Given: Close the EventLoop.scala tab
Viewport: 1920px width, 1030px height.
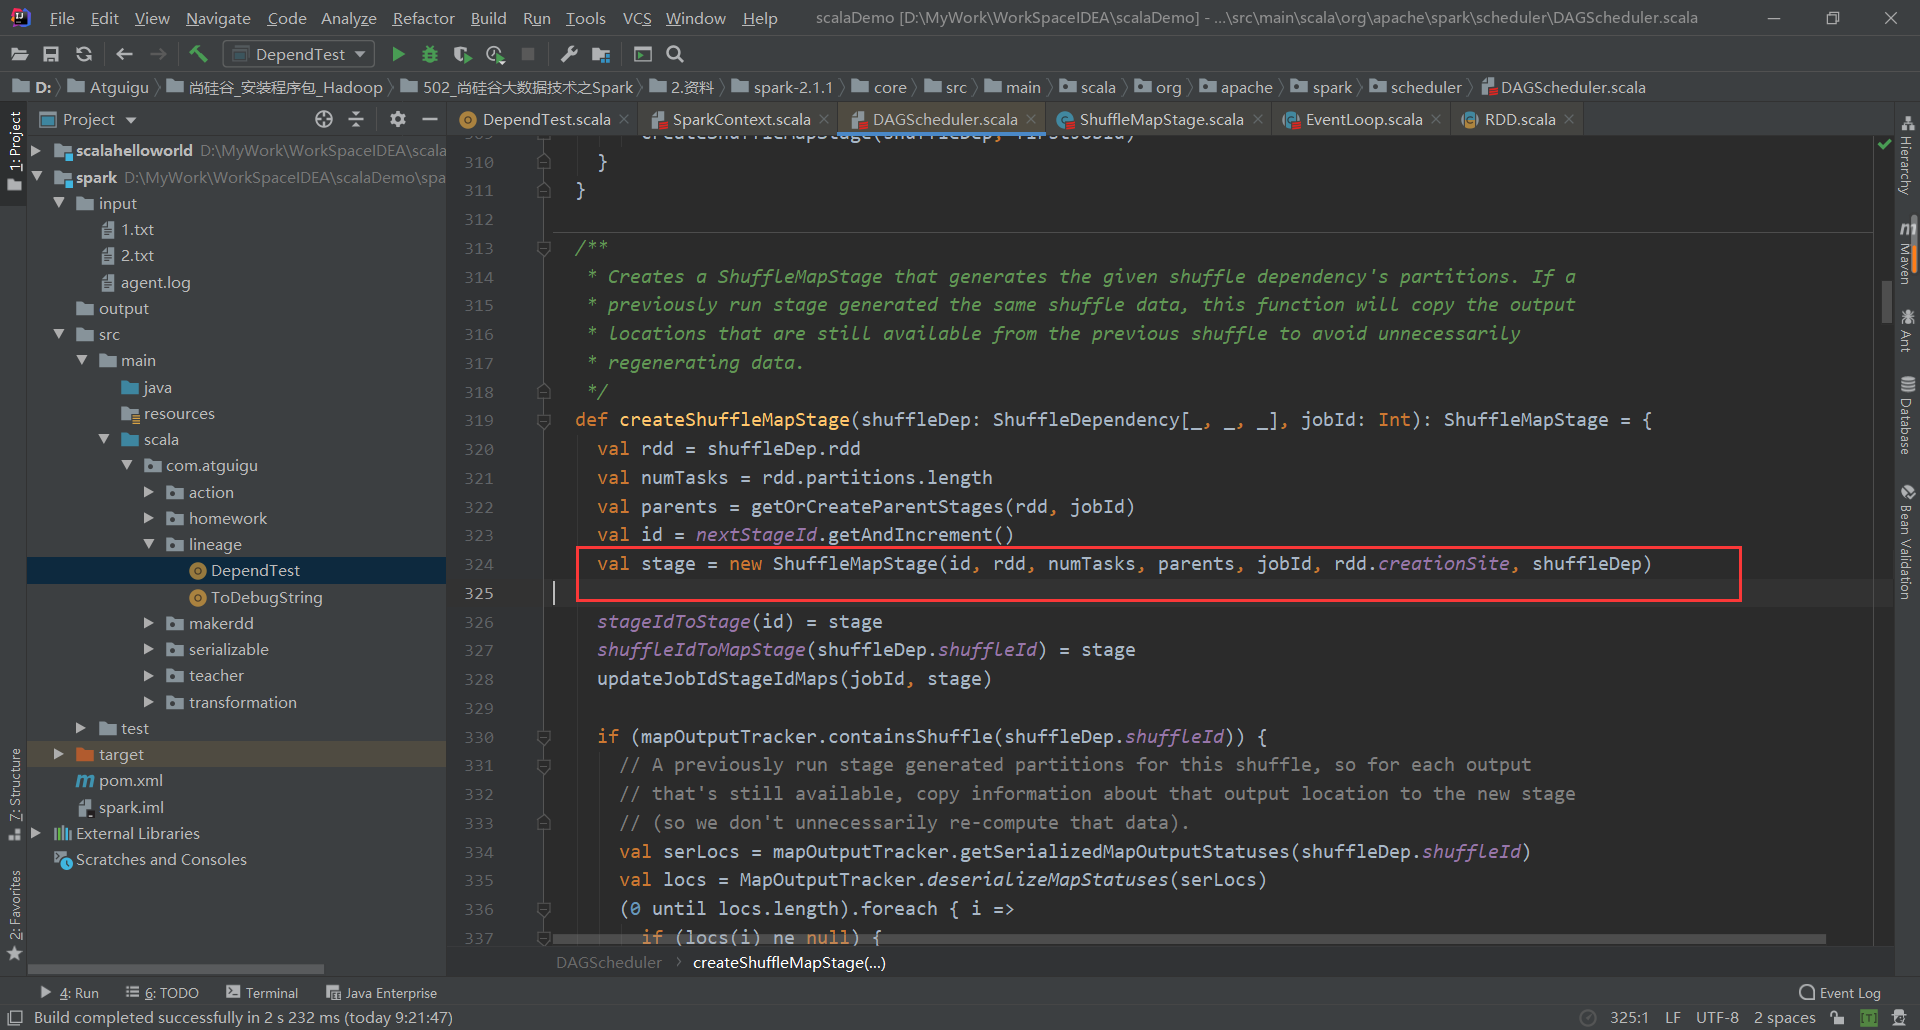Looking at the screenshot, I should click(1437, 119).
